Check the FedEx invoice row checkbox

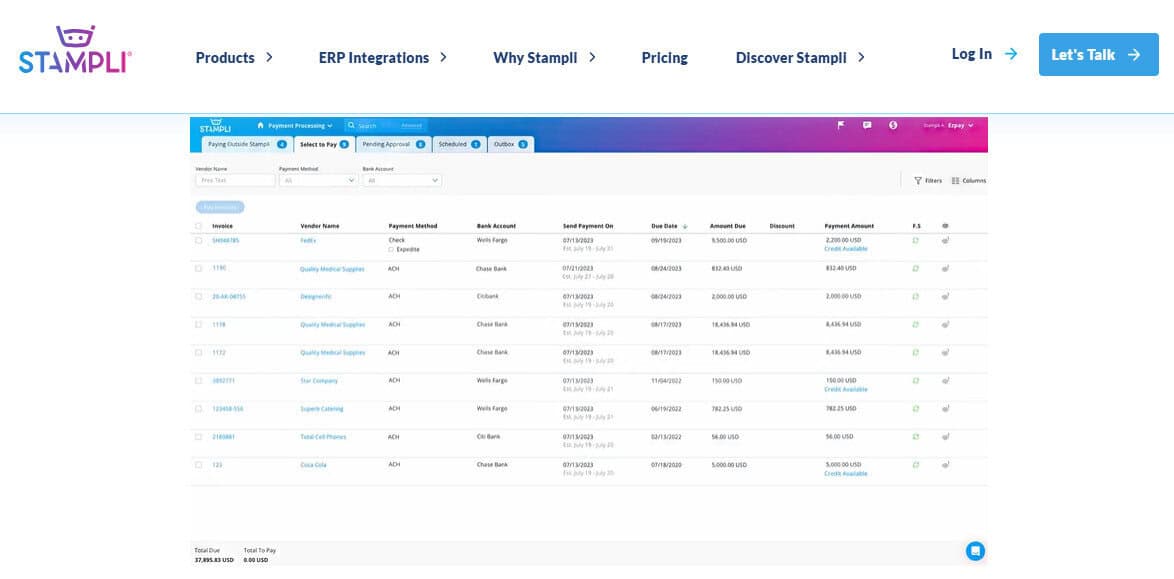coord(198,240)
